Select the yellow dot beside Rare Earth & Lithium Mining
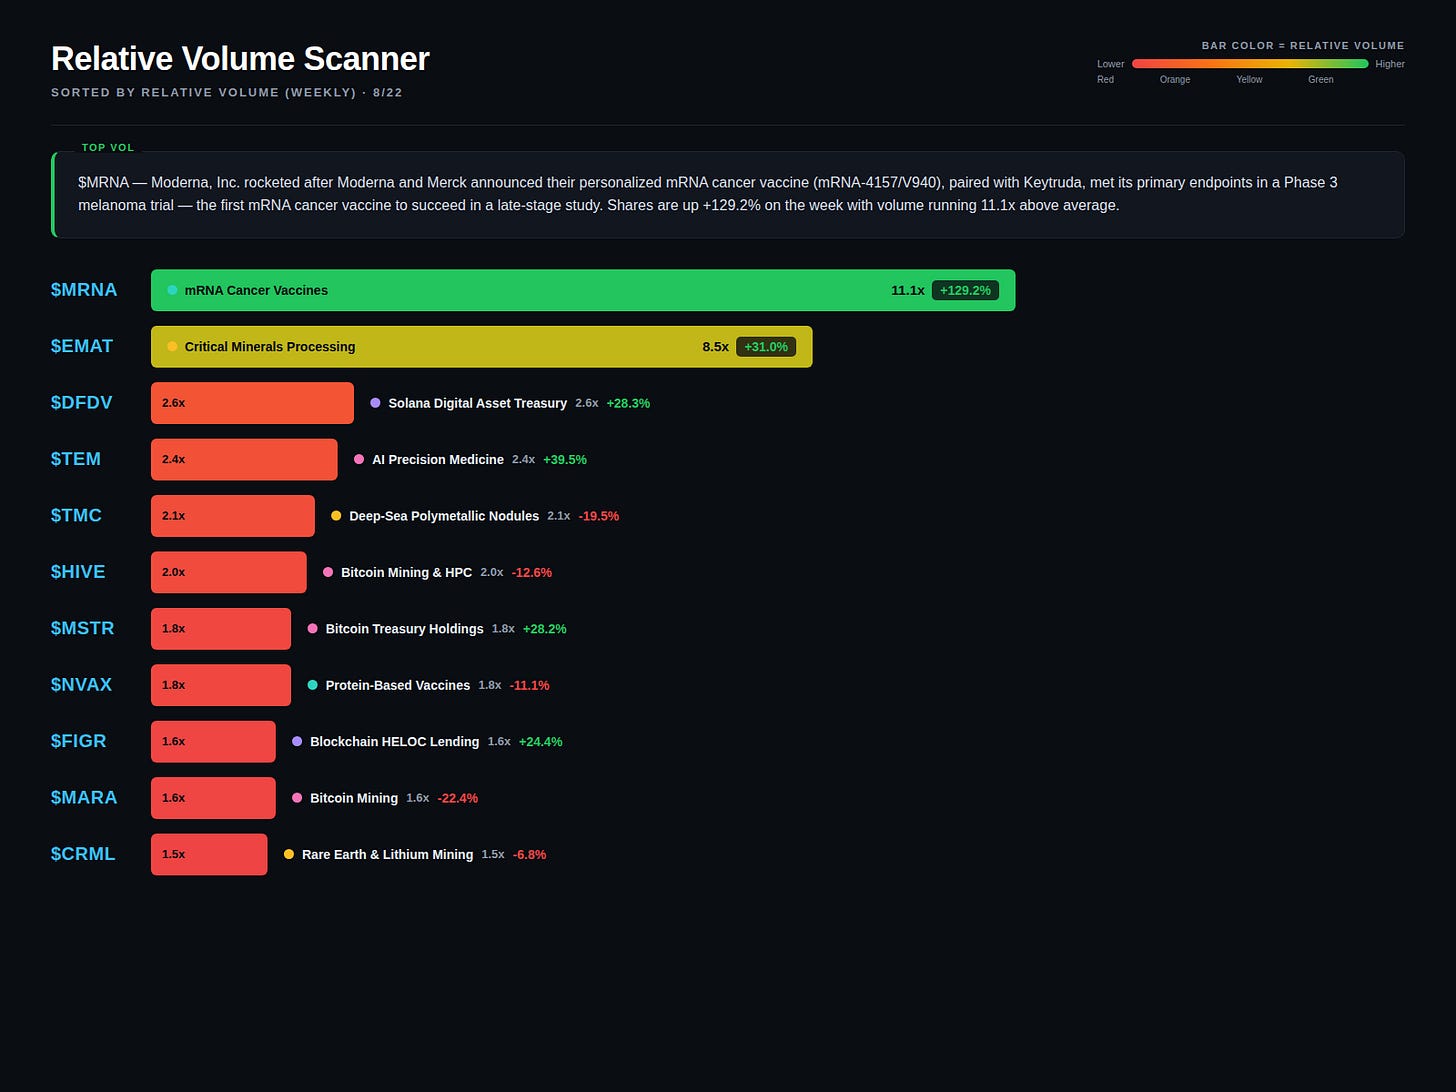Image resolution: width=1456 pixels, height=1092 pixels. pos(289,854)
